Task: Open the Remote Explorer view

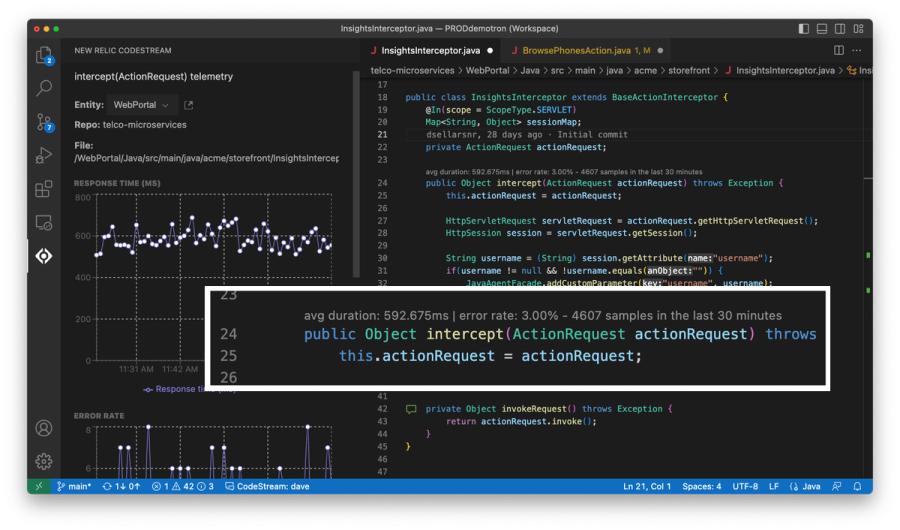Action: click(44, 222)
